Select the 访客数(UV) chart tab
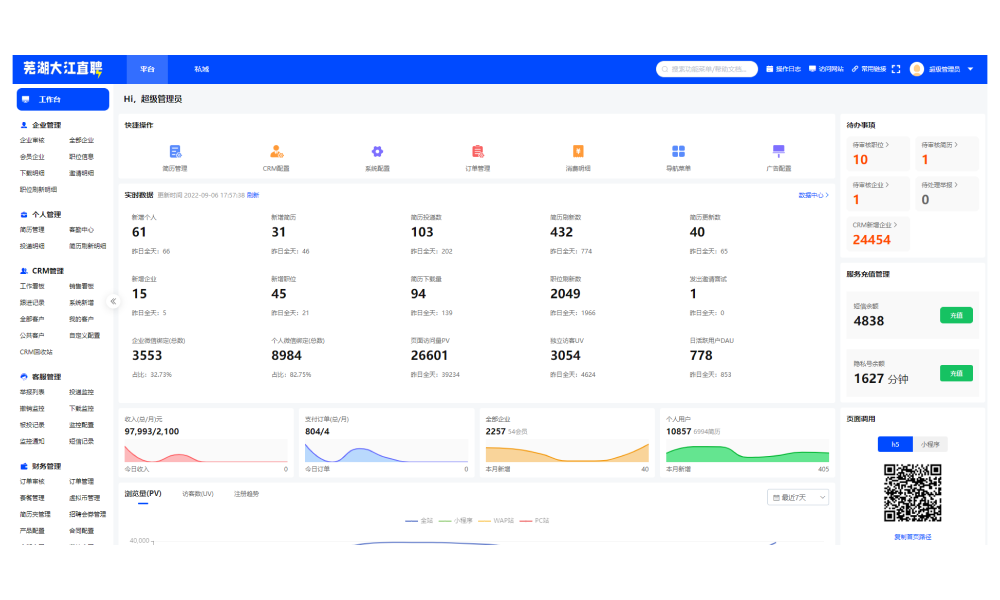The width and height of the screenshot is (1000, 600). (197, 494)
